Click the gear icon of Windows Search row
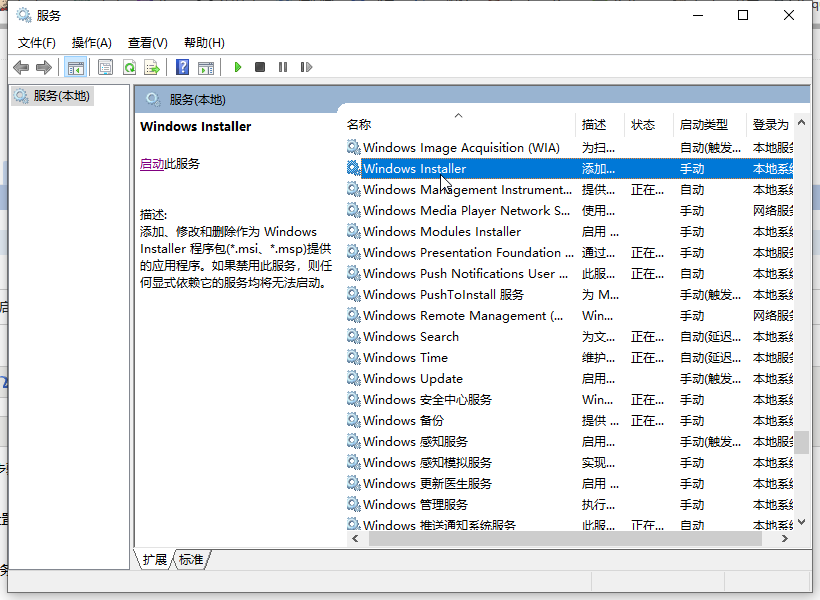 pos(354,336)
